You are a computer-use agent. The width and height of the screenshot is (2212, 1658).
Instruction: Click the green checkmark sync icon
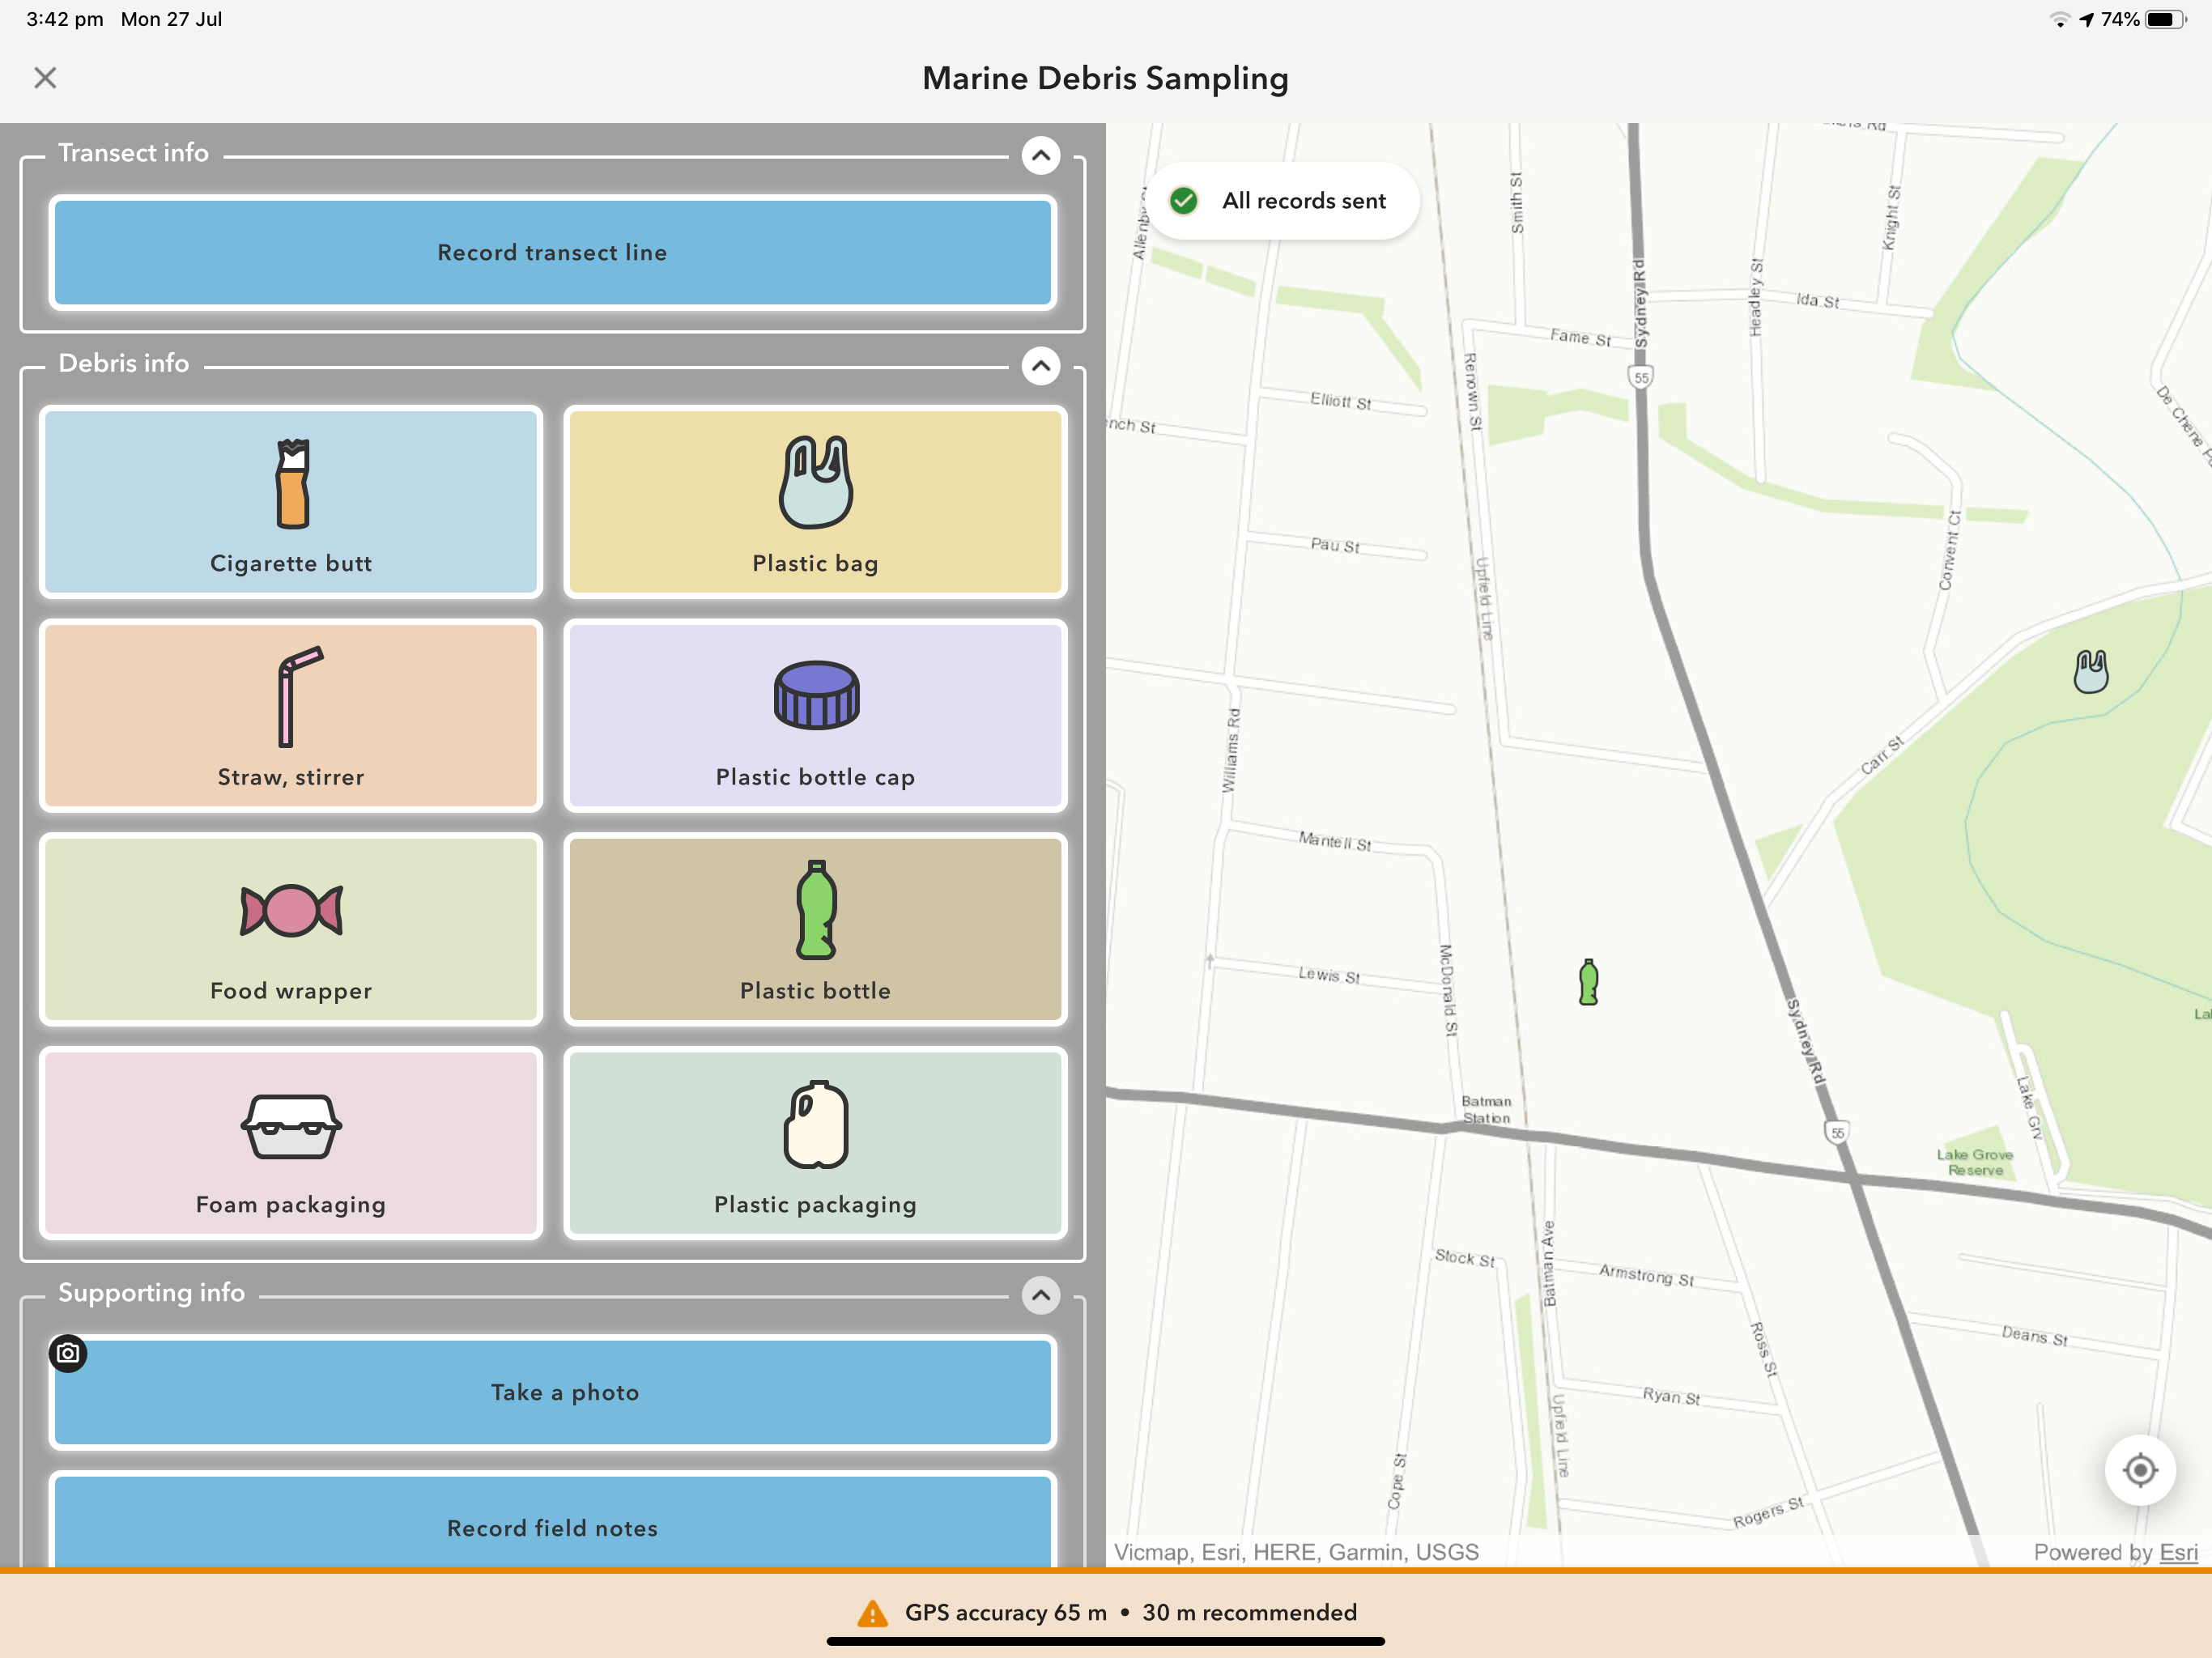[1183, 200]
